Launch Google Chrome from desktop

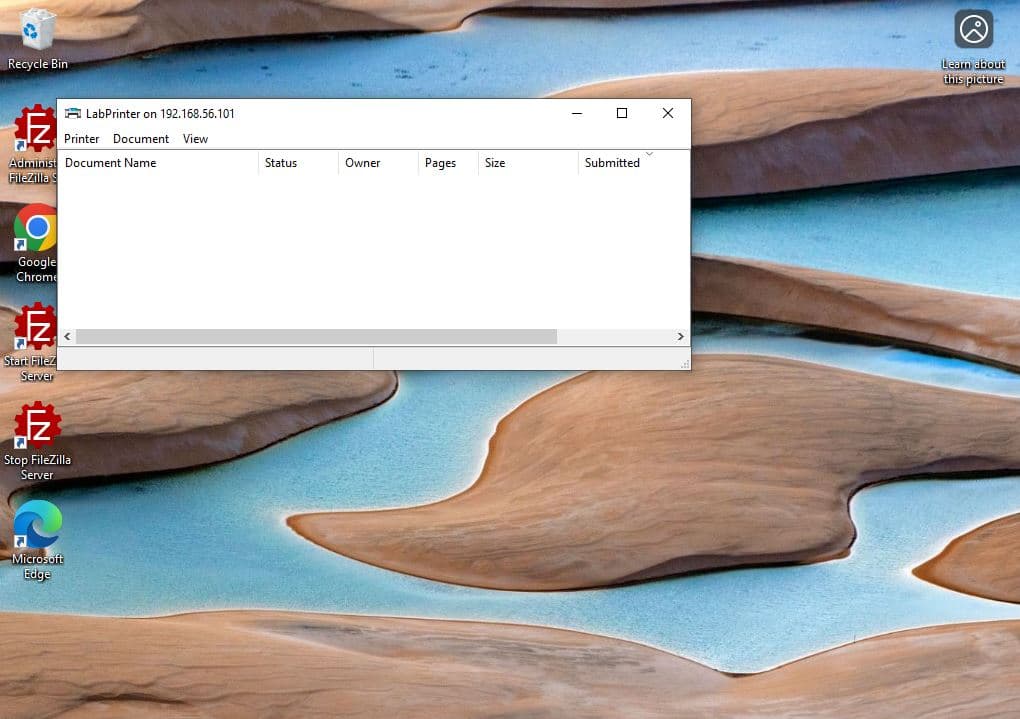(x=36, y=229)
